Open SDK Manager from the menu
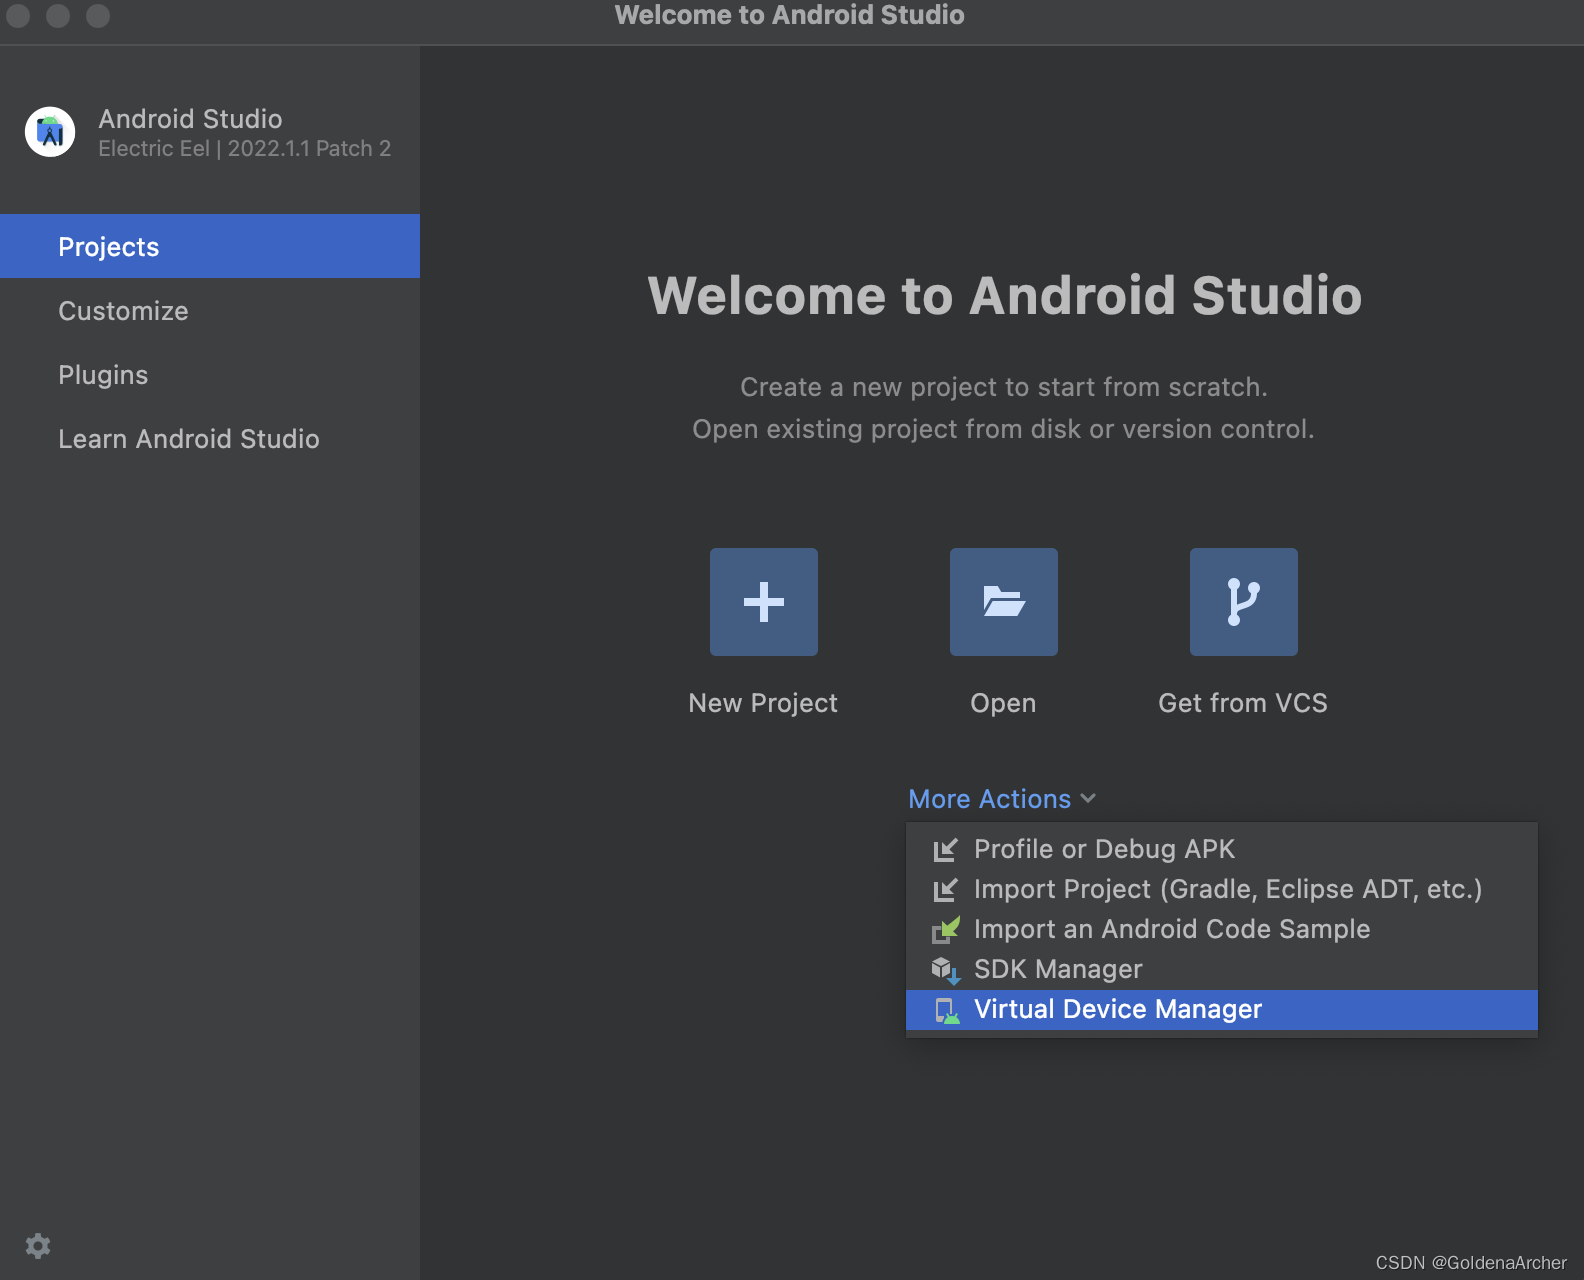Image resolution: width=1584 pixels, height=1280 pixels. click(x=1222, y=970)
